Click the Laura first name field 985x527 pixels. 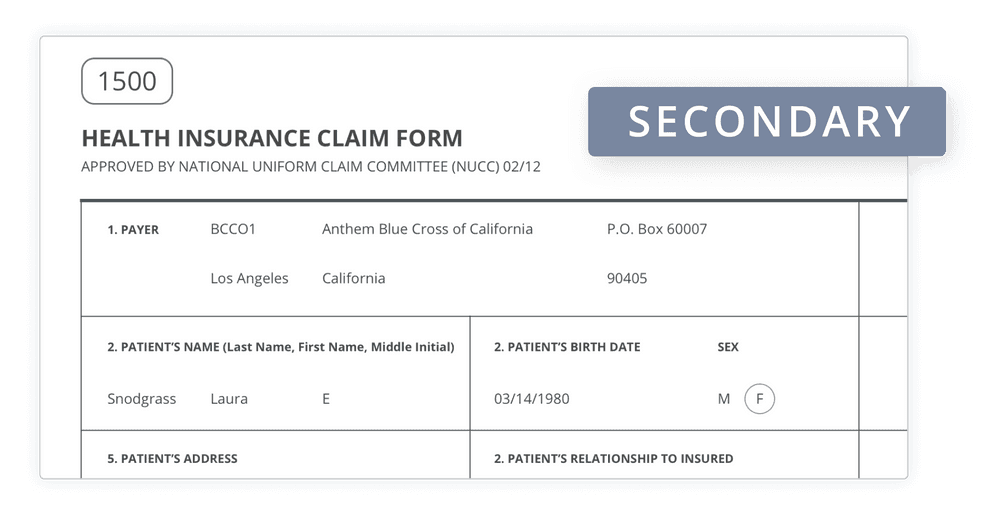click(229, 399)
